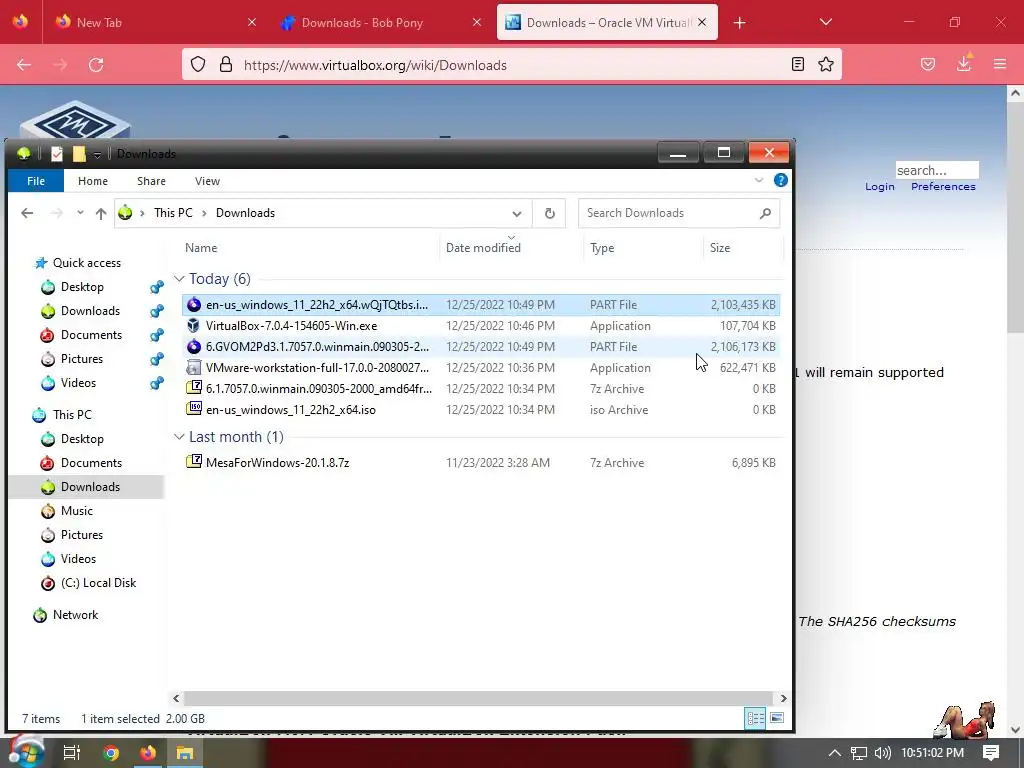Viewport: 1024px width, 768px height.
Task: Open recent locations dropdown arrow
Action: [80, 213]
